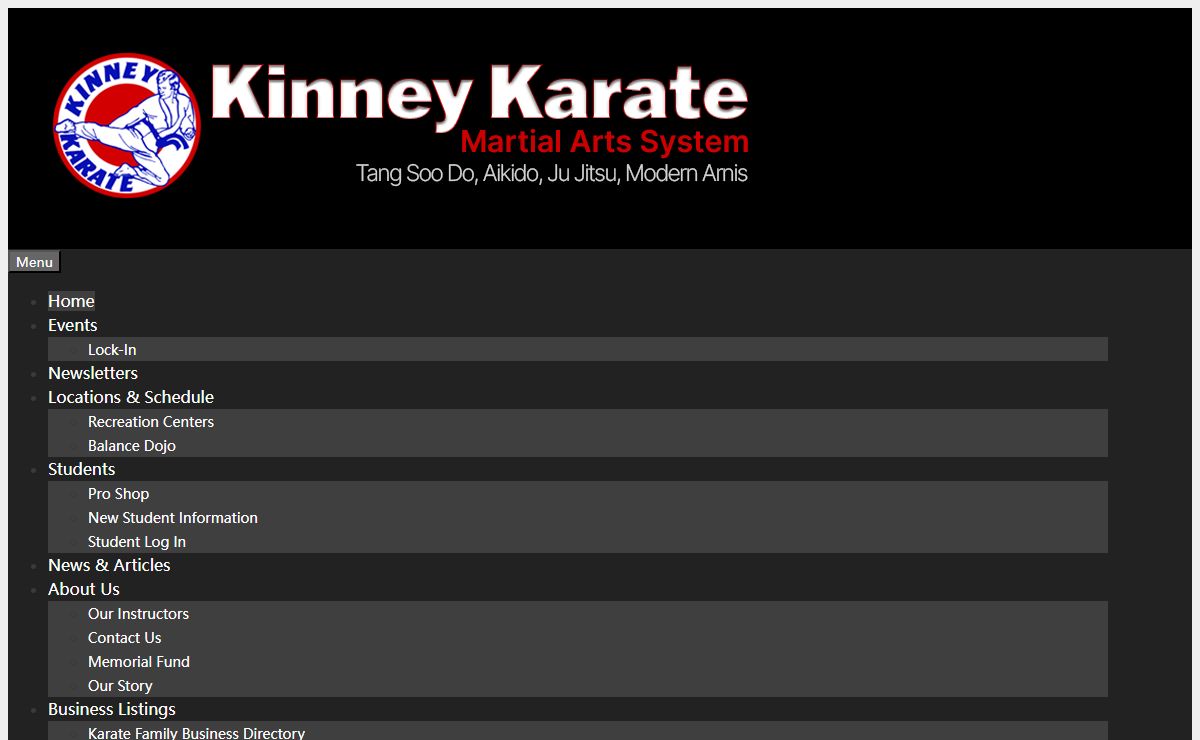This screenshot has width=1200, height=740.
Task: Open News & Articles menu item
Action: (109, 565)
